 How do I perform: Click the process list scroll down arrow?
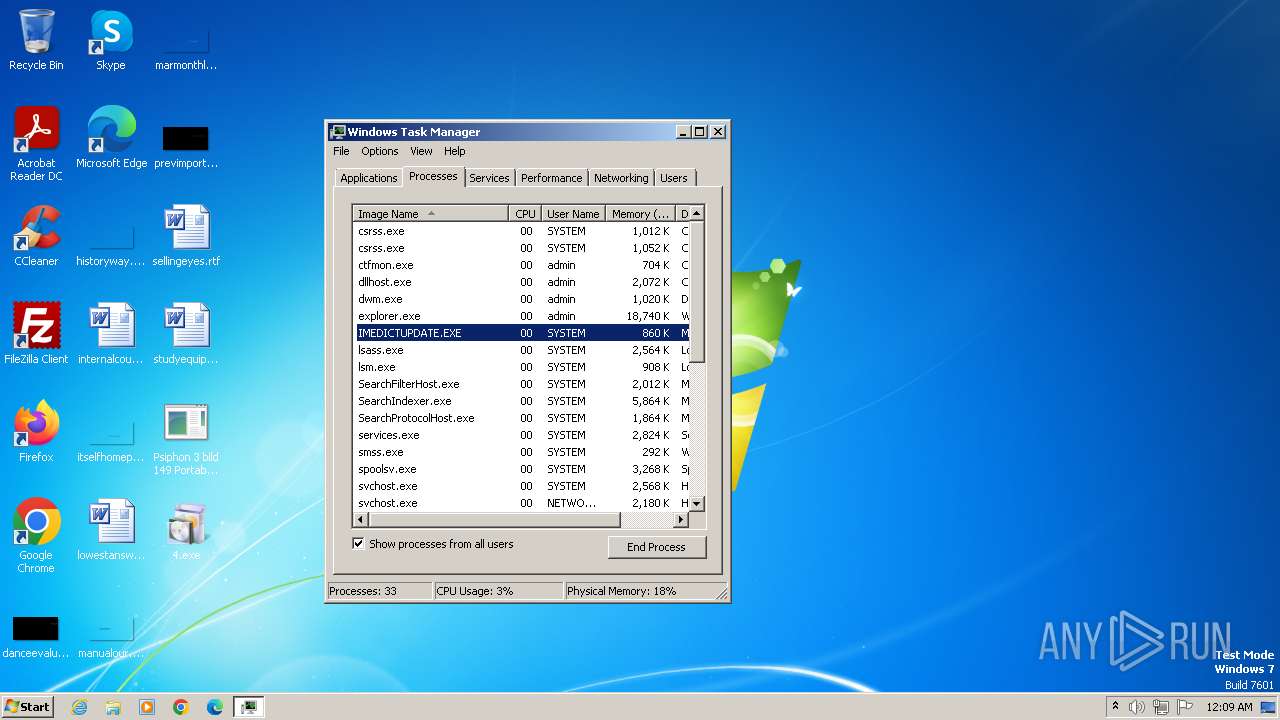click(697, 504)
